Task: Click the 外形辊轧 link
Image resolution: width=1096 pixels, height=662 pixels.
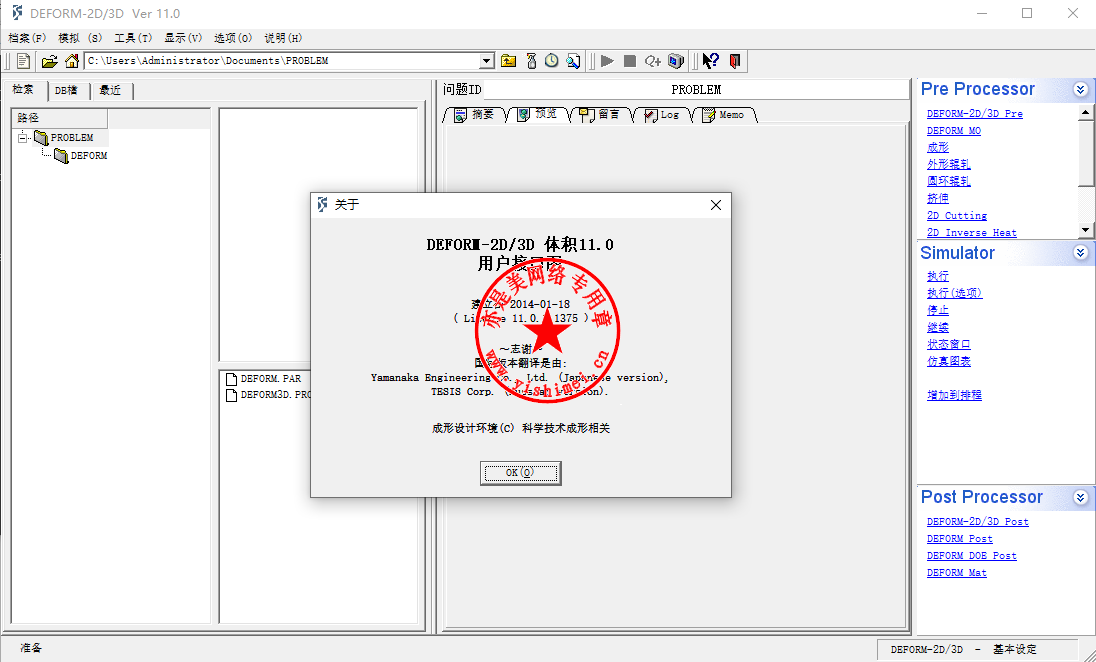Action: point(949,164)
